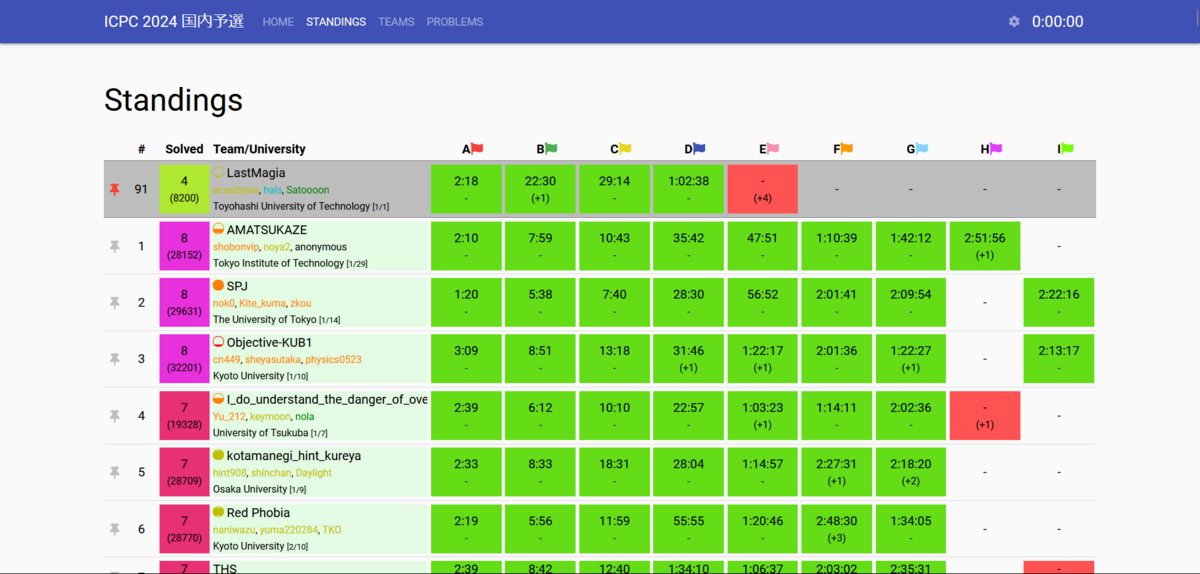The height and width of the screenshot is (574, 1200).
Task: Click the Team/University column header
Action: (259, 149)
